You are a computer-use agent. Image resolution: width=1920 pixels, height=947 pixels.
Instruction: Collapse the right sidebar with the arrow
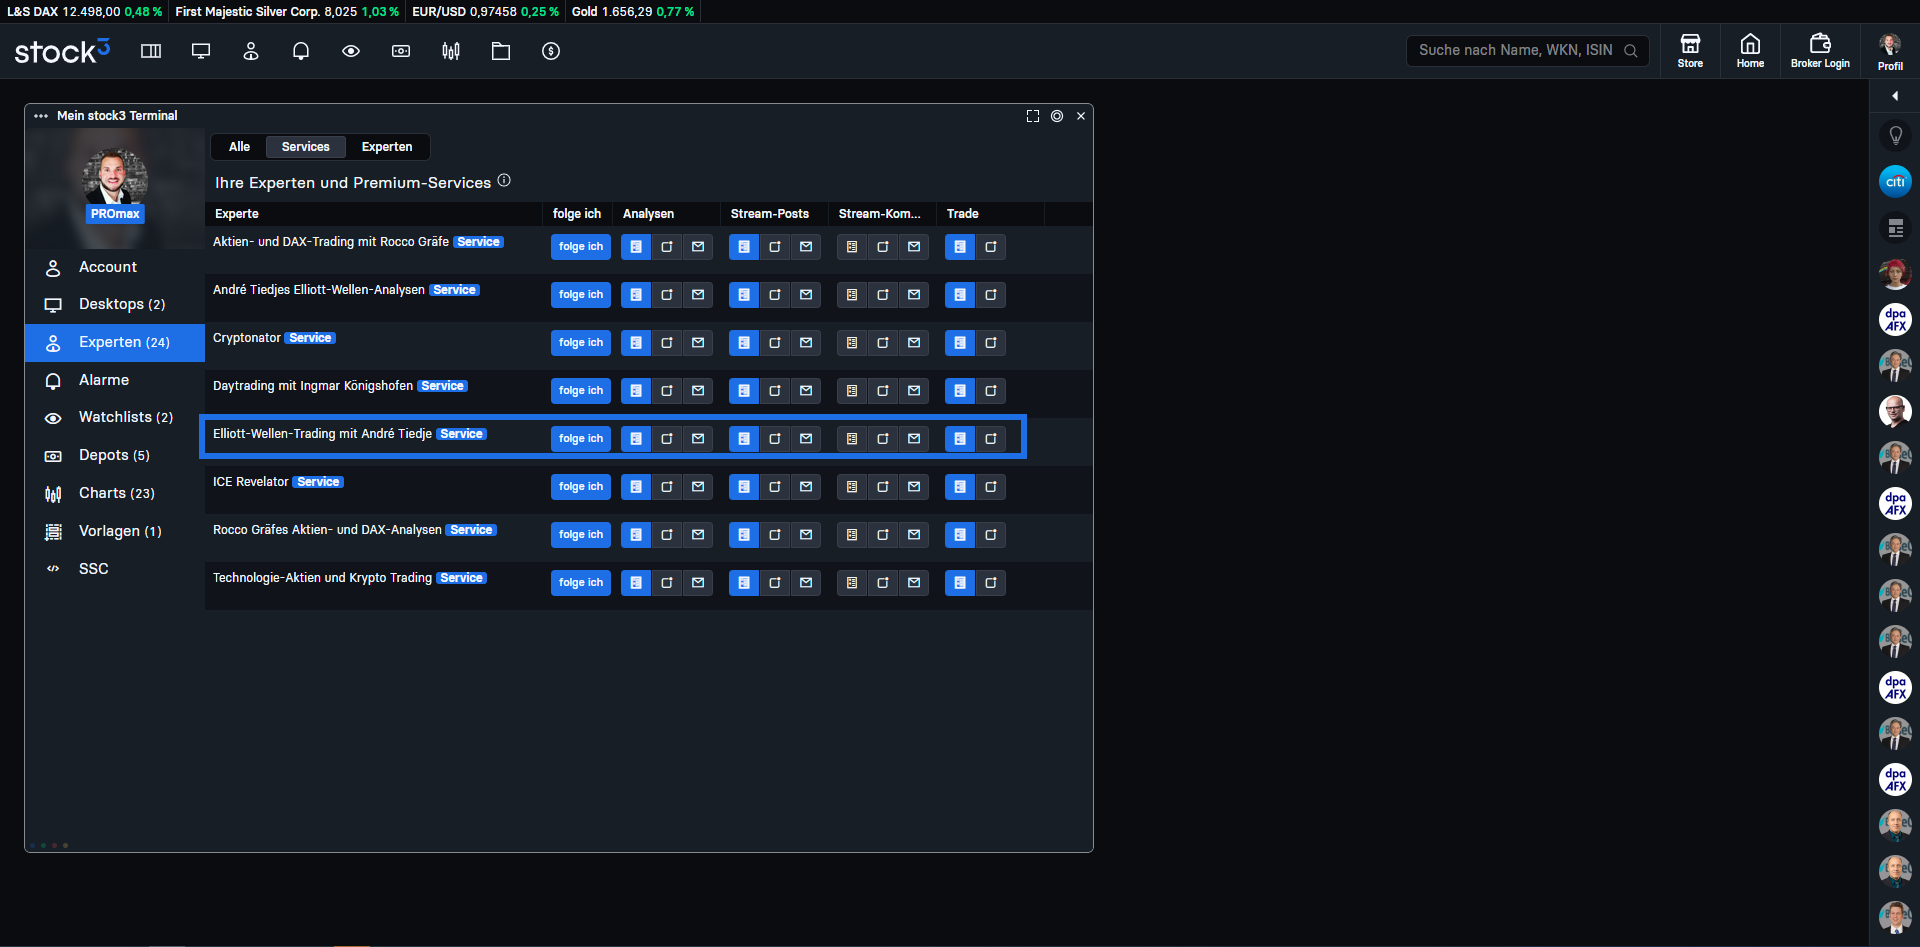(1895, 96)
